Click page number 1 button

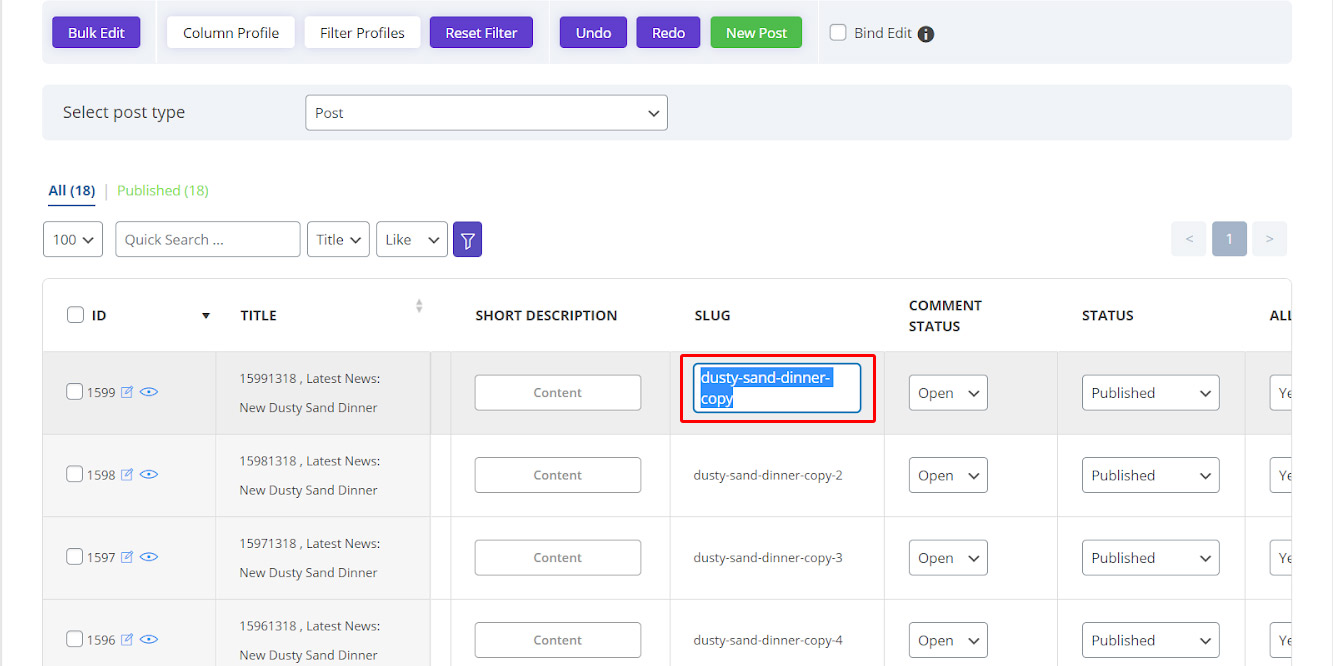pyautogui.click(x=1229, y=239)
